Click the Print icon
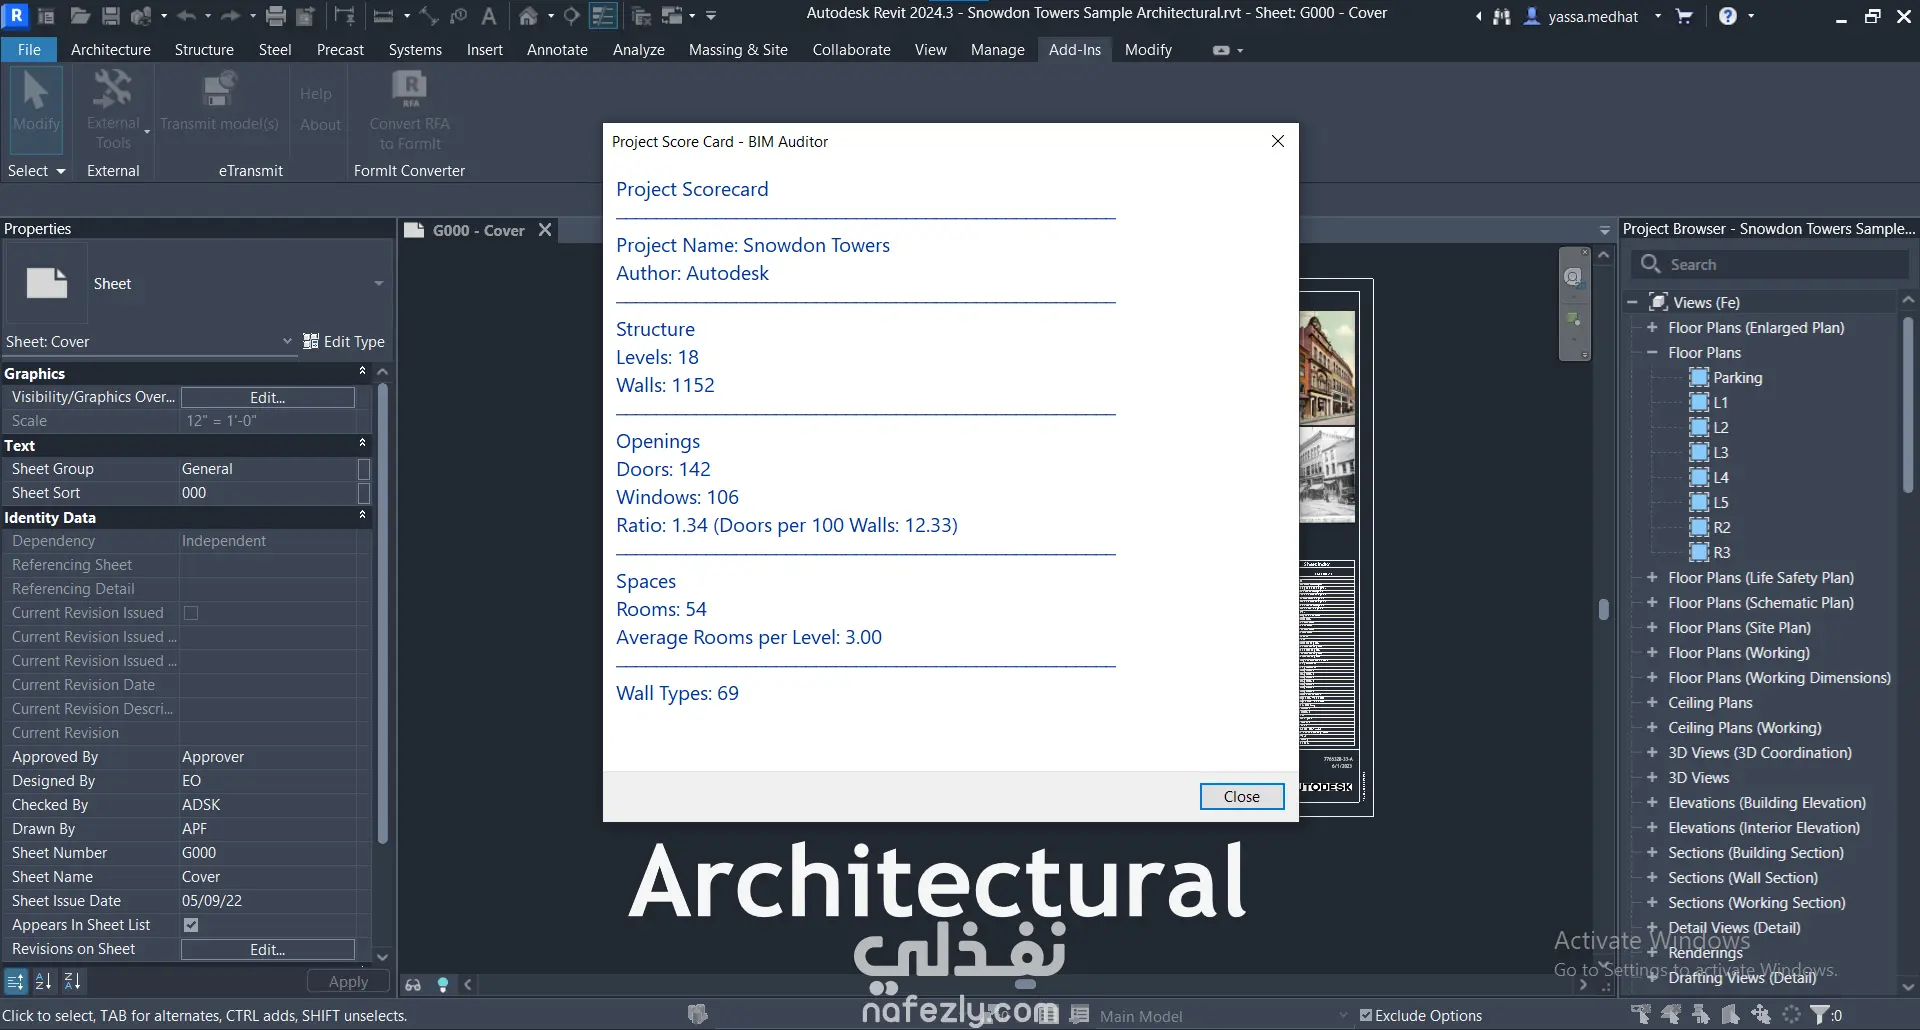 (276, 16)
